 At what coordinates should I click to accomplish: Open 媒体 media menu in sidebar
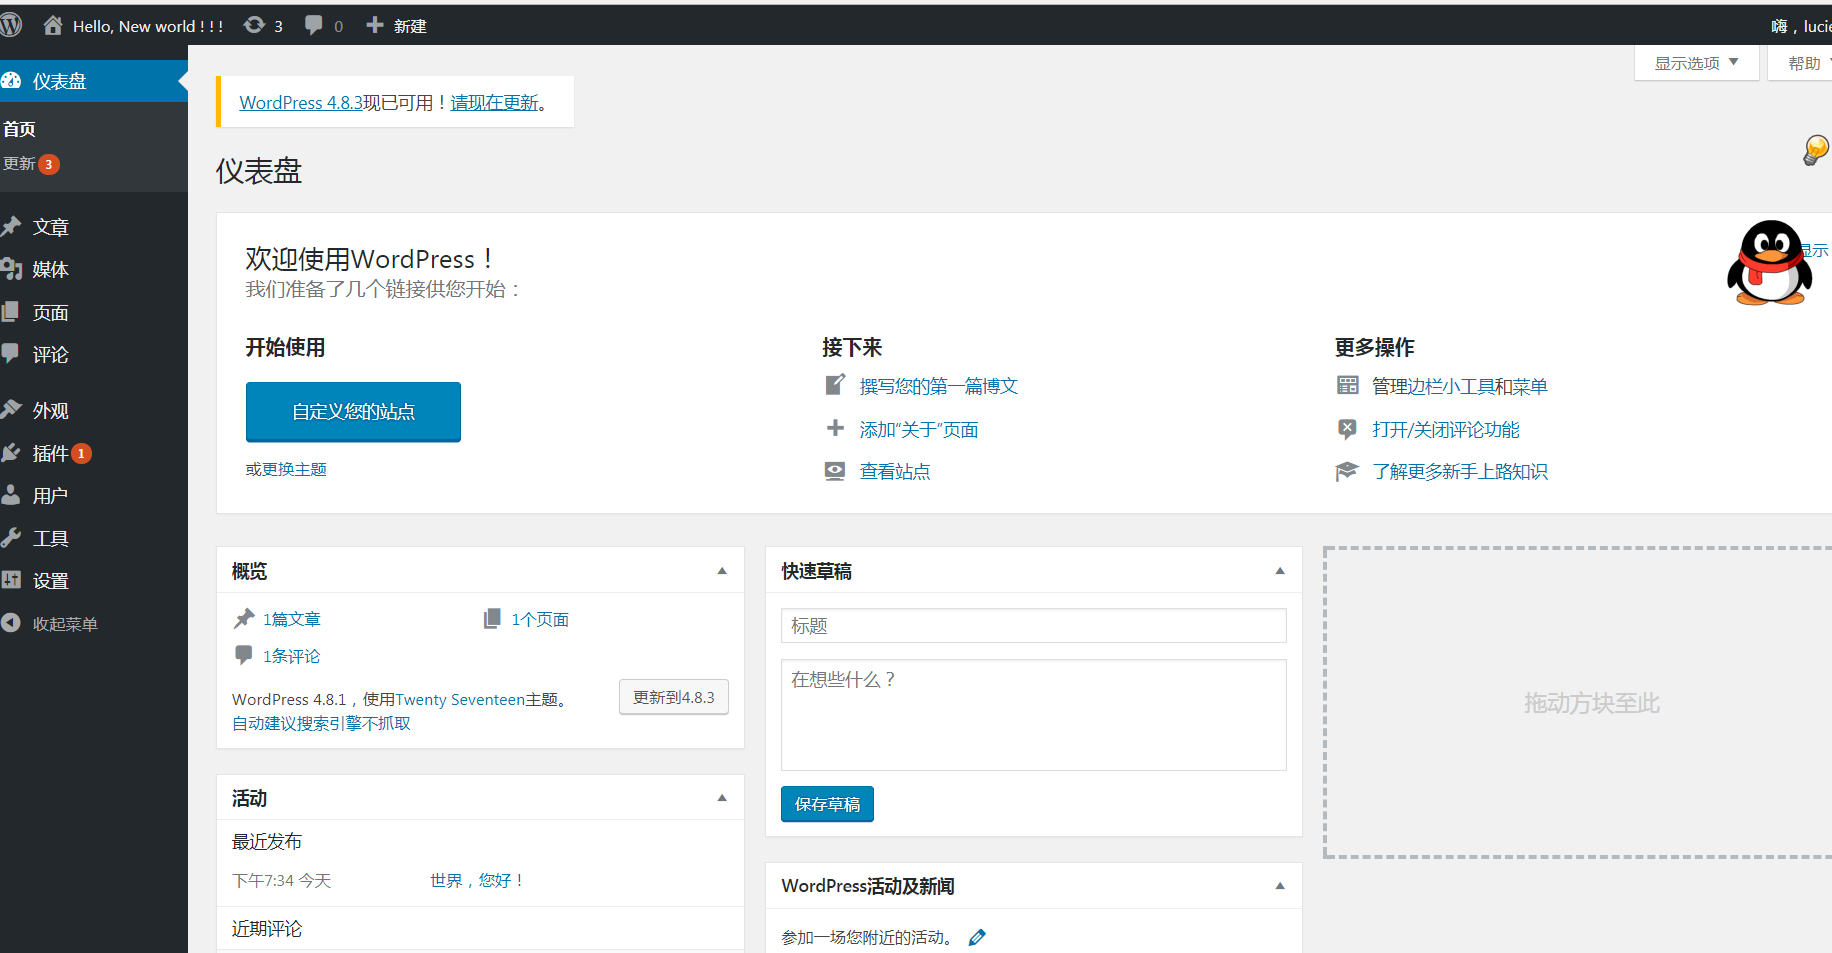(x=50, y=269)
